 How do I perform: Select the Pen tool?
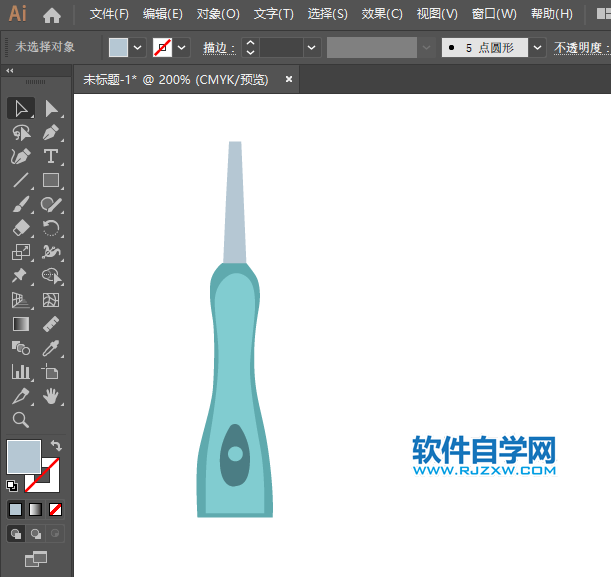(51, 132)
